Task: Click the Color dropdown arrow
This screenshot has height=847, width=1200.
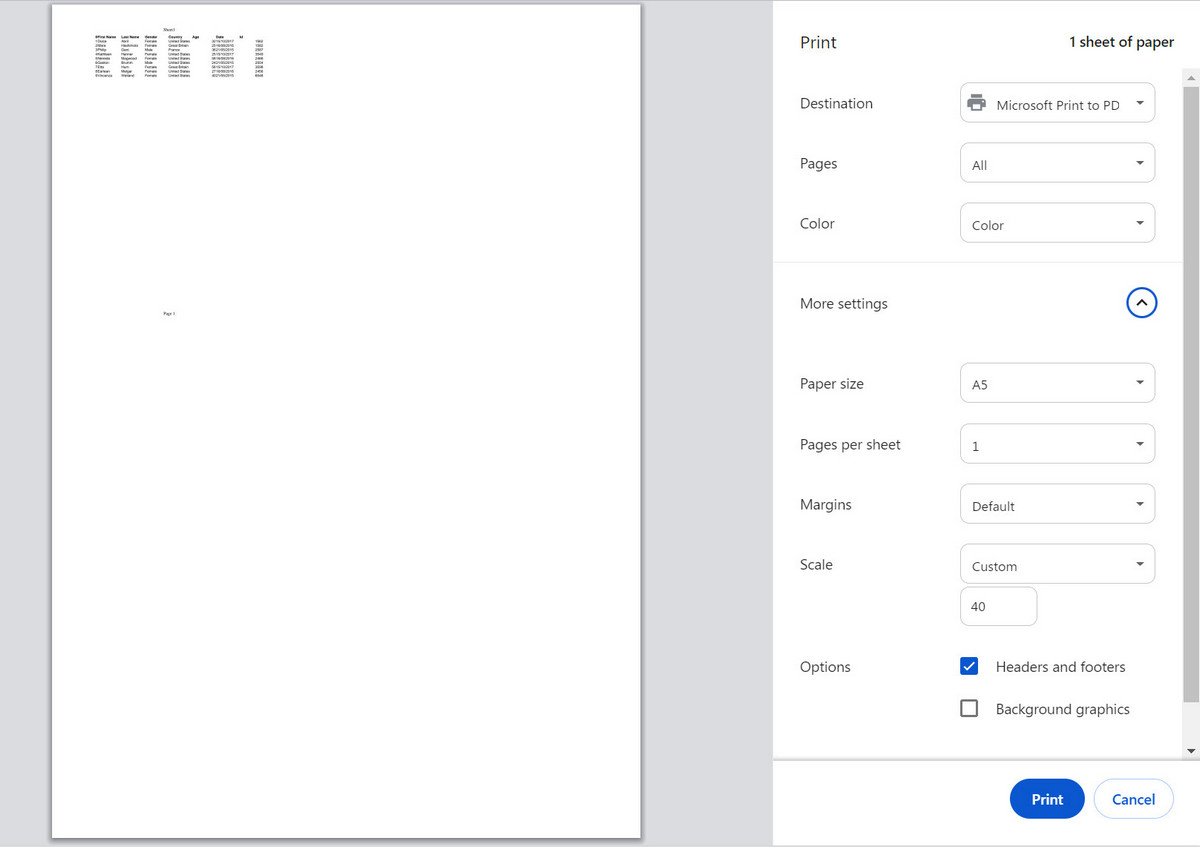Action: point(1138,222)
